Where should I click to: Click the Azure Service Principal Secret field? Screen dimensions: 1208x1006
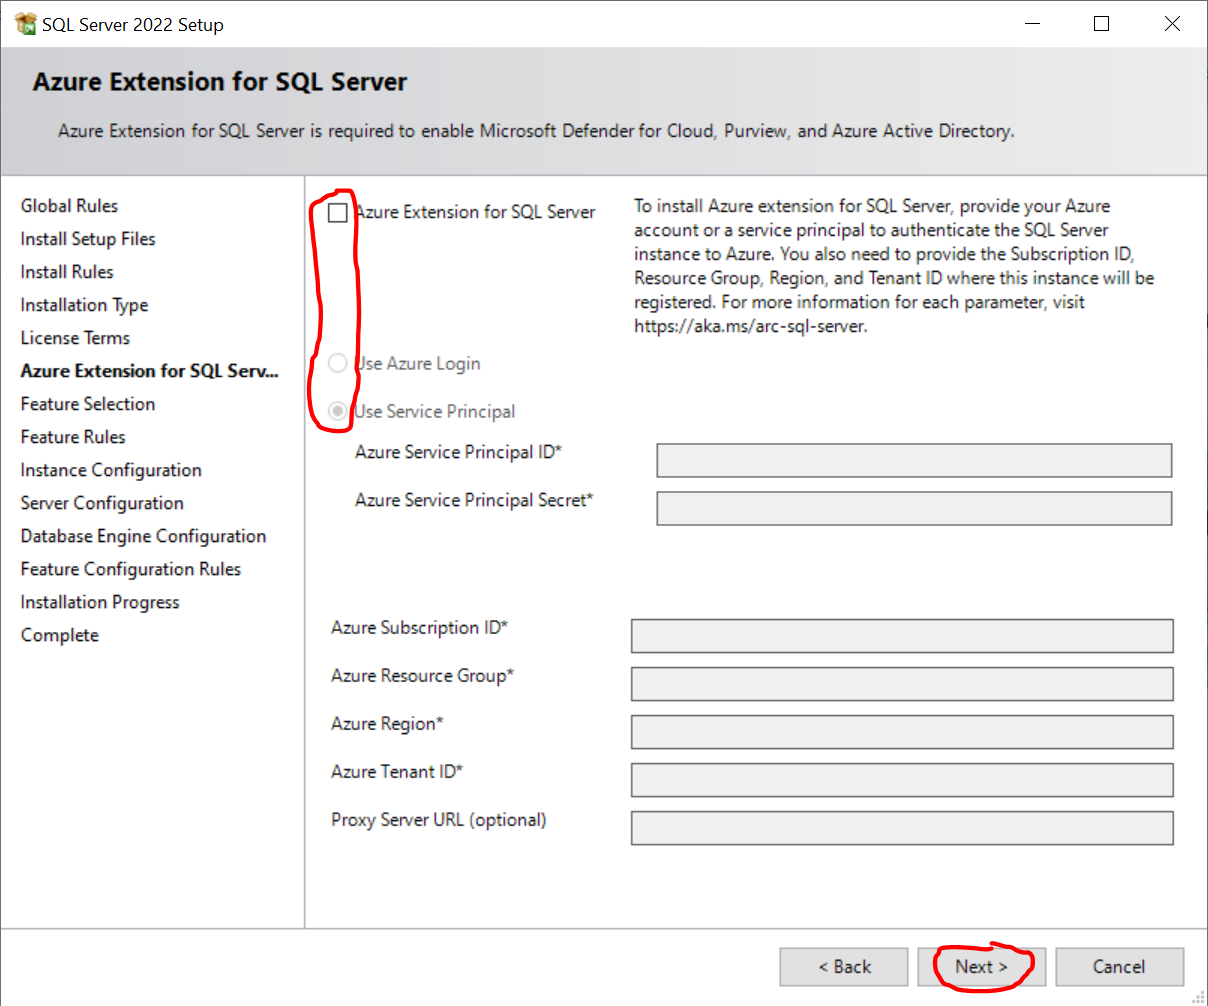click(914, 508)
